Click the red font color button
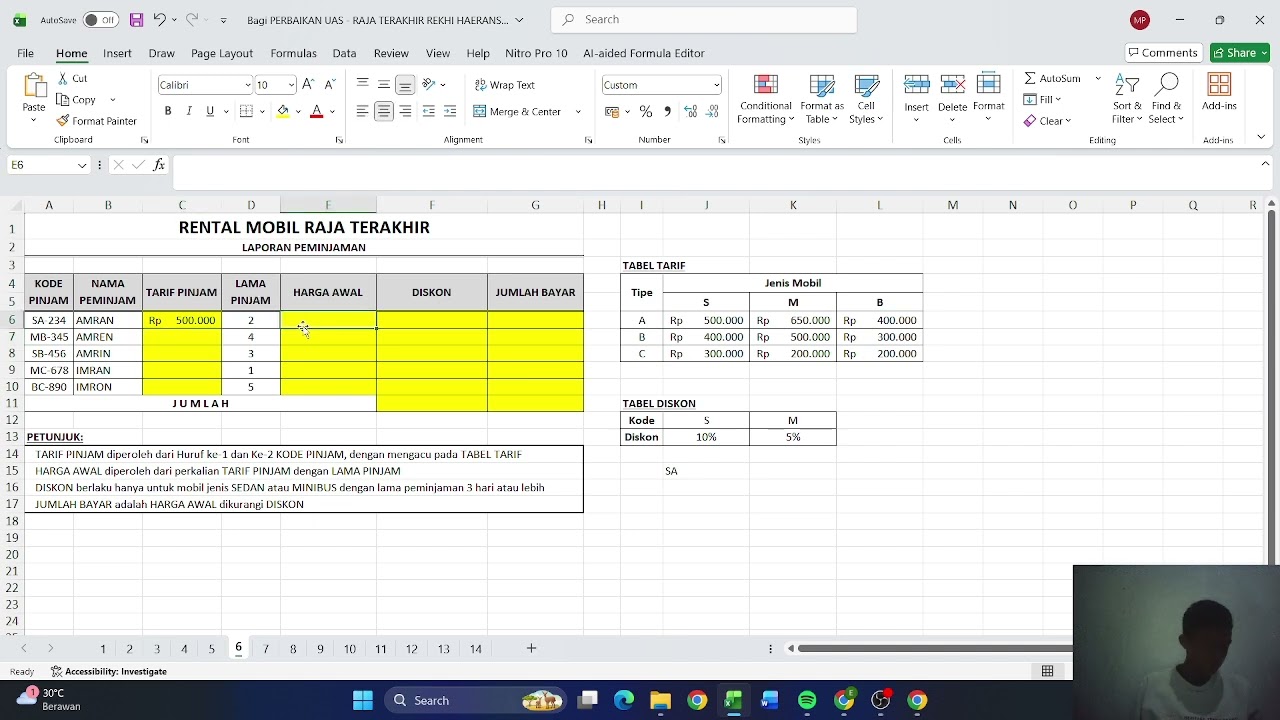 tap(317, 112)
